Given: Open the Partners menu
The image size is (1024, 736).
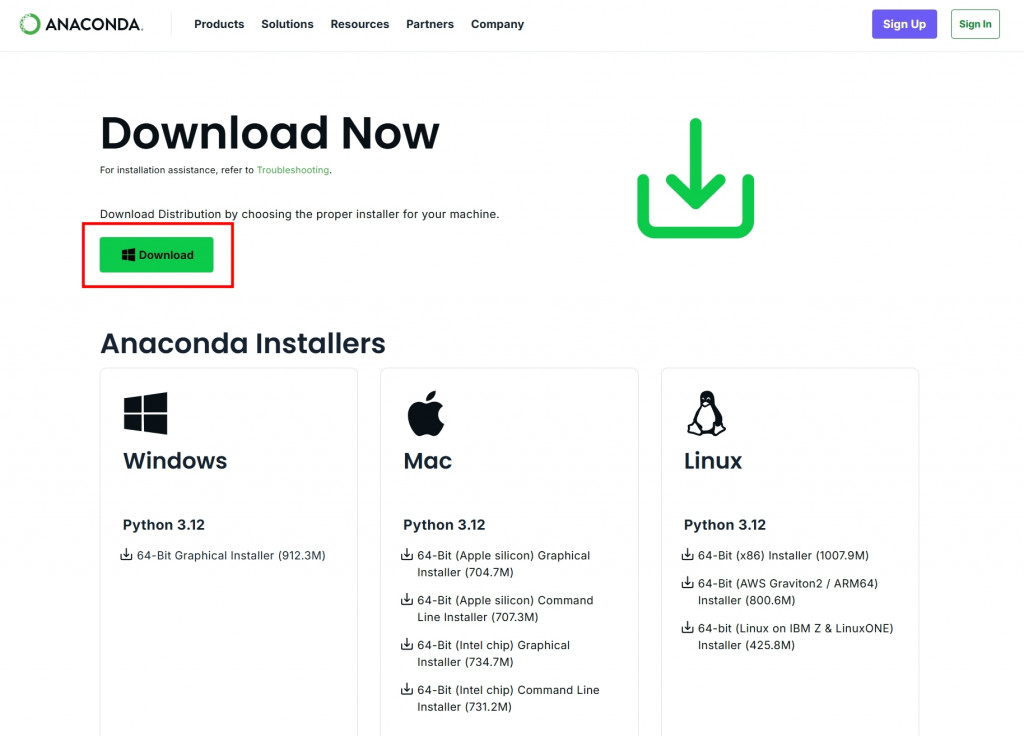Looking at the screenshot, I should pyautogui.click(x=430, y=24).
